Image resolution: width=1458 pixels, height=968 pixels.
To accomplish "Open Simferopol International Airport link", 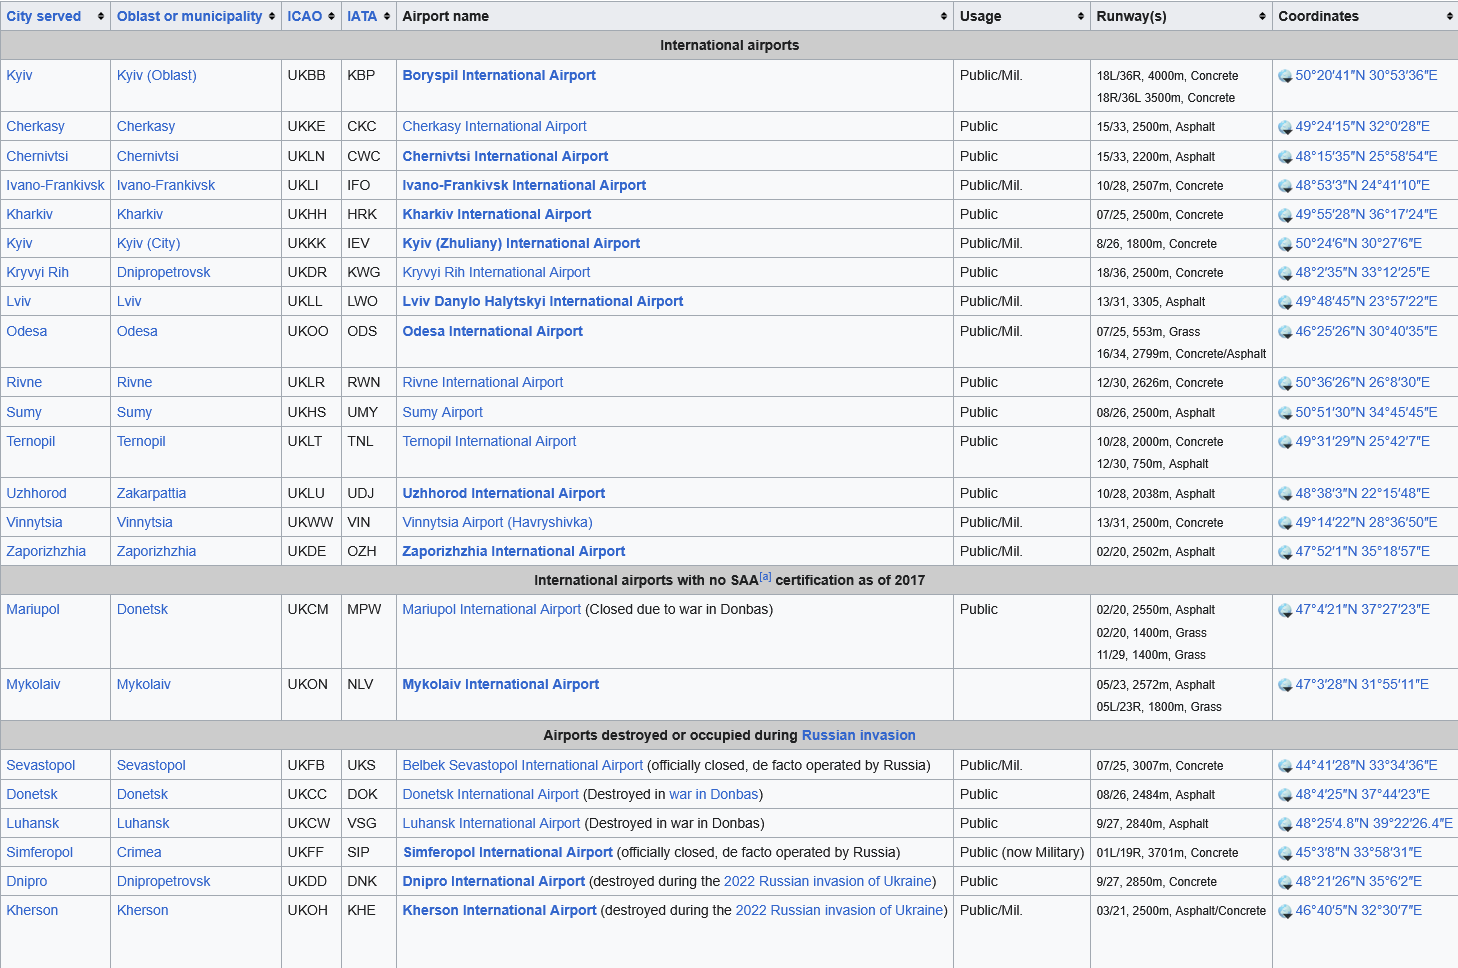I will (508, 852).
